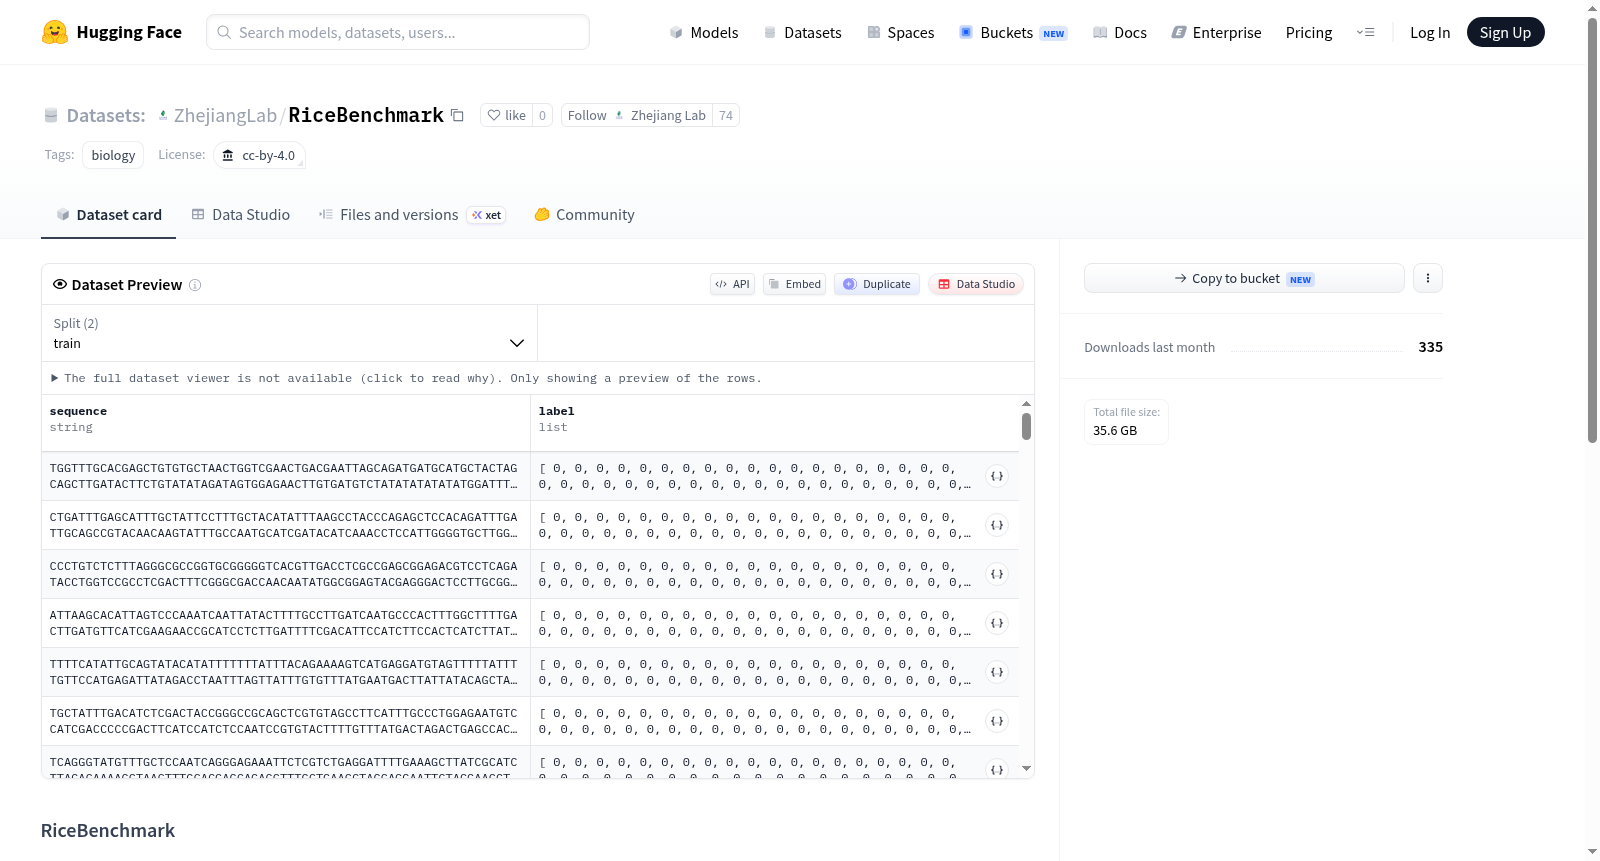Switch to the Dataset card tab

(108, 215)
